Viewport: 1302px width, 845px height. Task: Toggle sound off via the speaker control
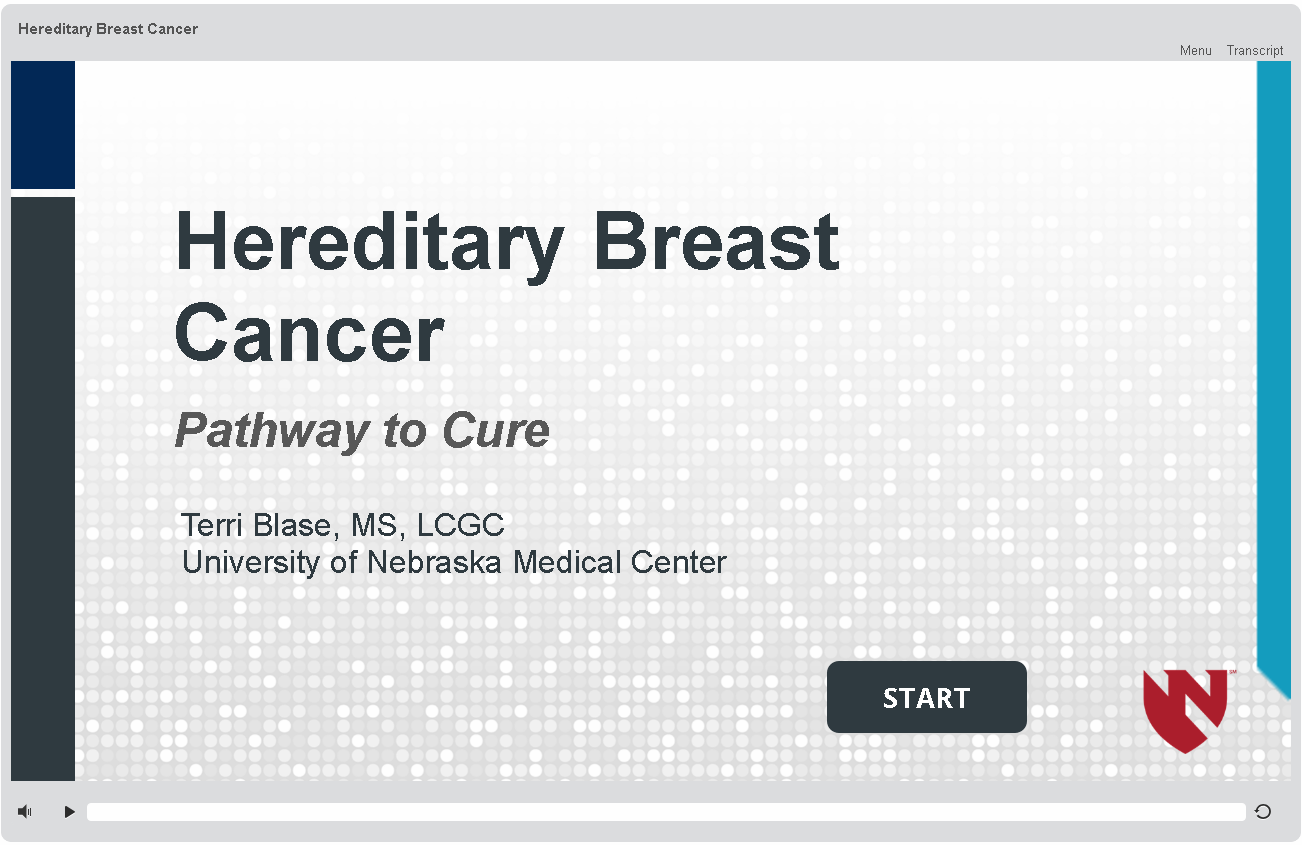(24, 811)
